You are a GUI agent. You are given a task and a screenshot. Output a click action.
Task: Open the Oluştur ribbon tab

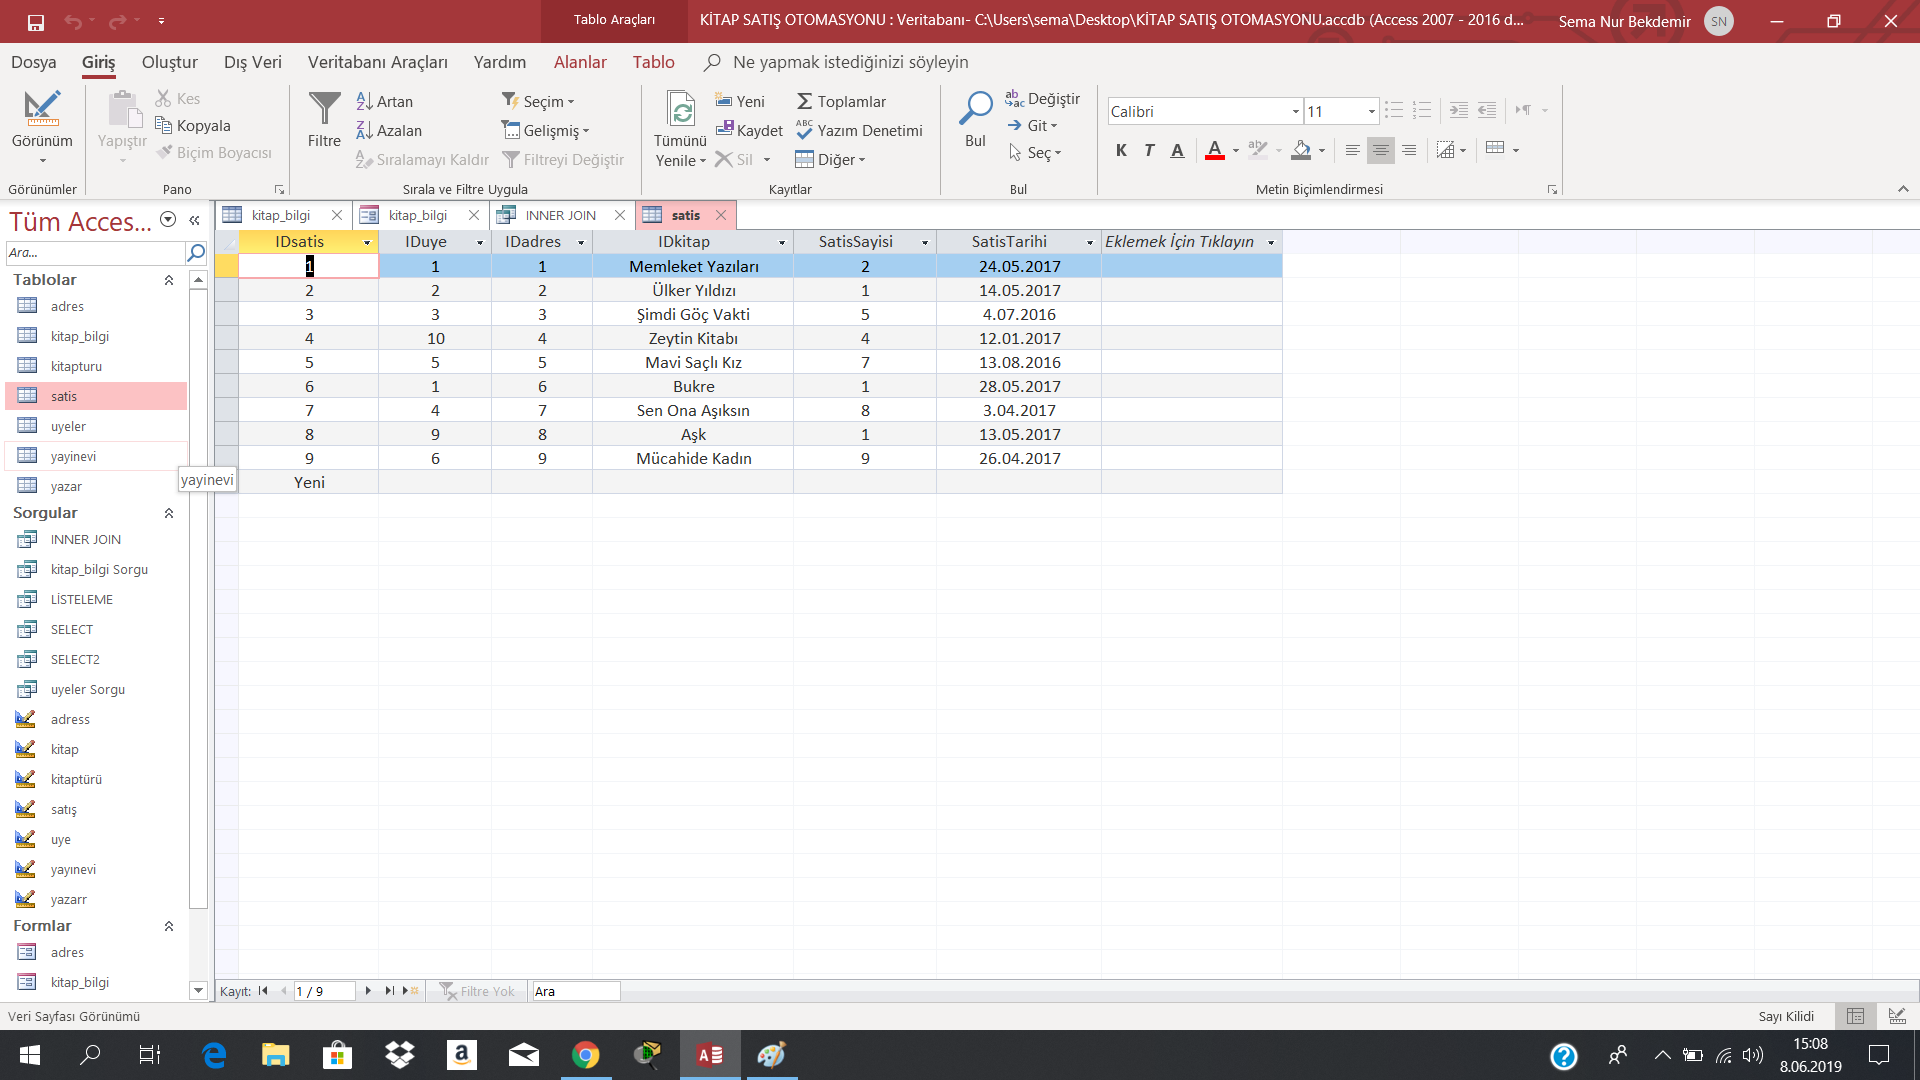click(x=169, y=62)
